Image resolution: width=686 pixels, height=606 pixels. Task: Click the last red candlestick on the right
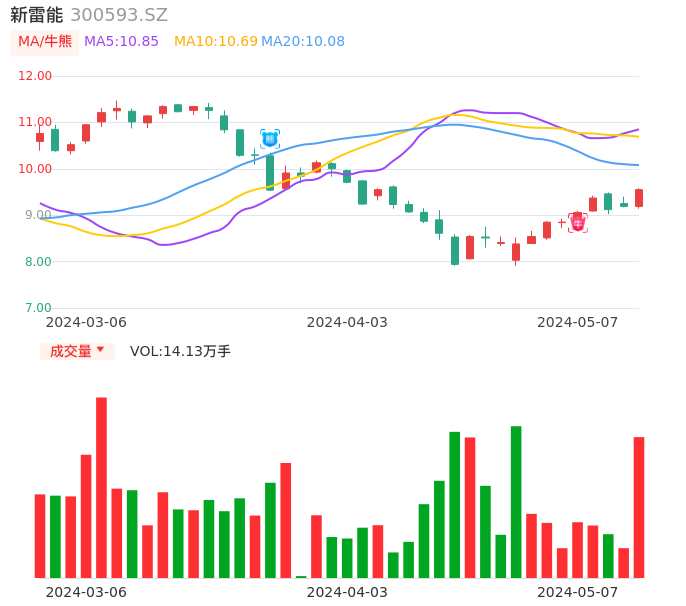point(639,198)
